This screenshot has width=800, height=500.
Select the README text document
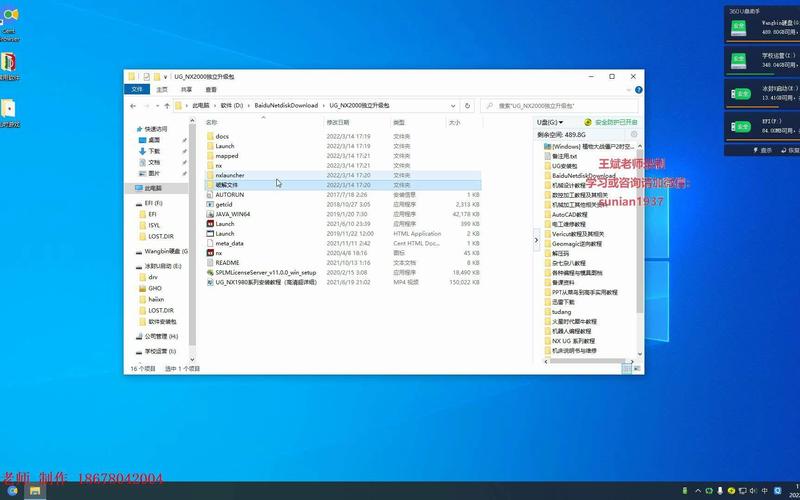coord(227,262)
